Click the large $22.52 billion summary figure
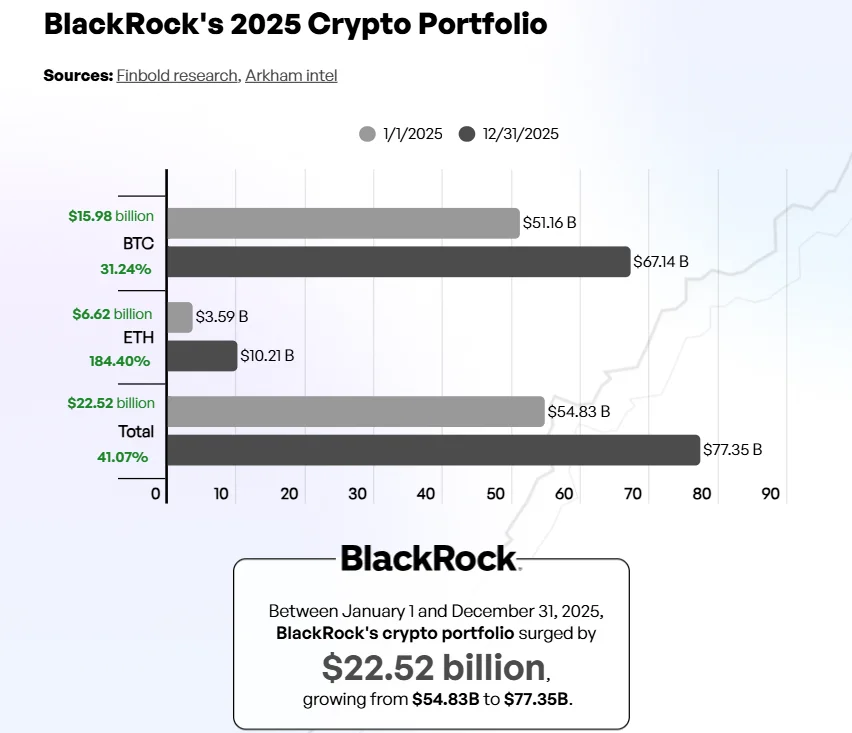Screen dimensions: 852x733 pos(434,666)
